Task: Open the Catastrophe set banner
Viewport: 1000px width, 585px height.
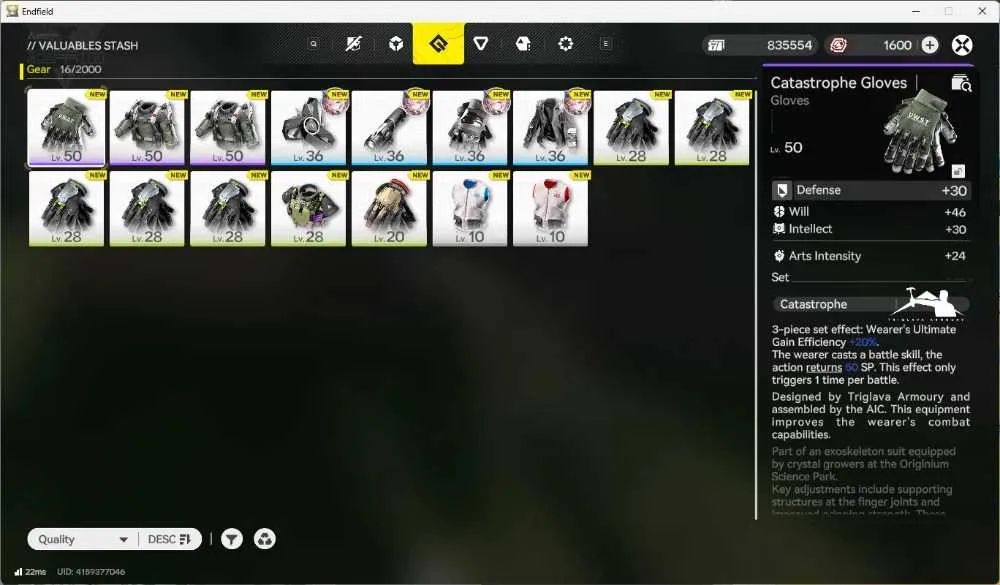Action: (x=871, y=304)
